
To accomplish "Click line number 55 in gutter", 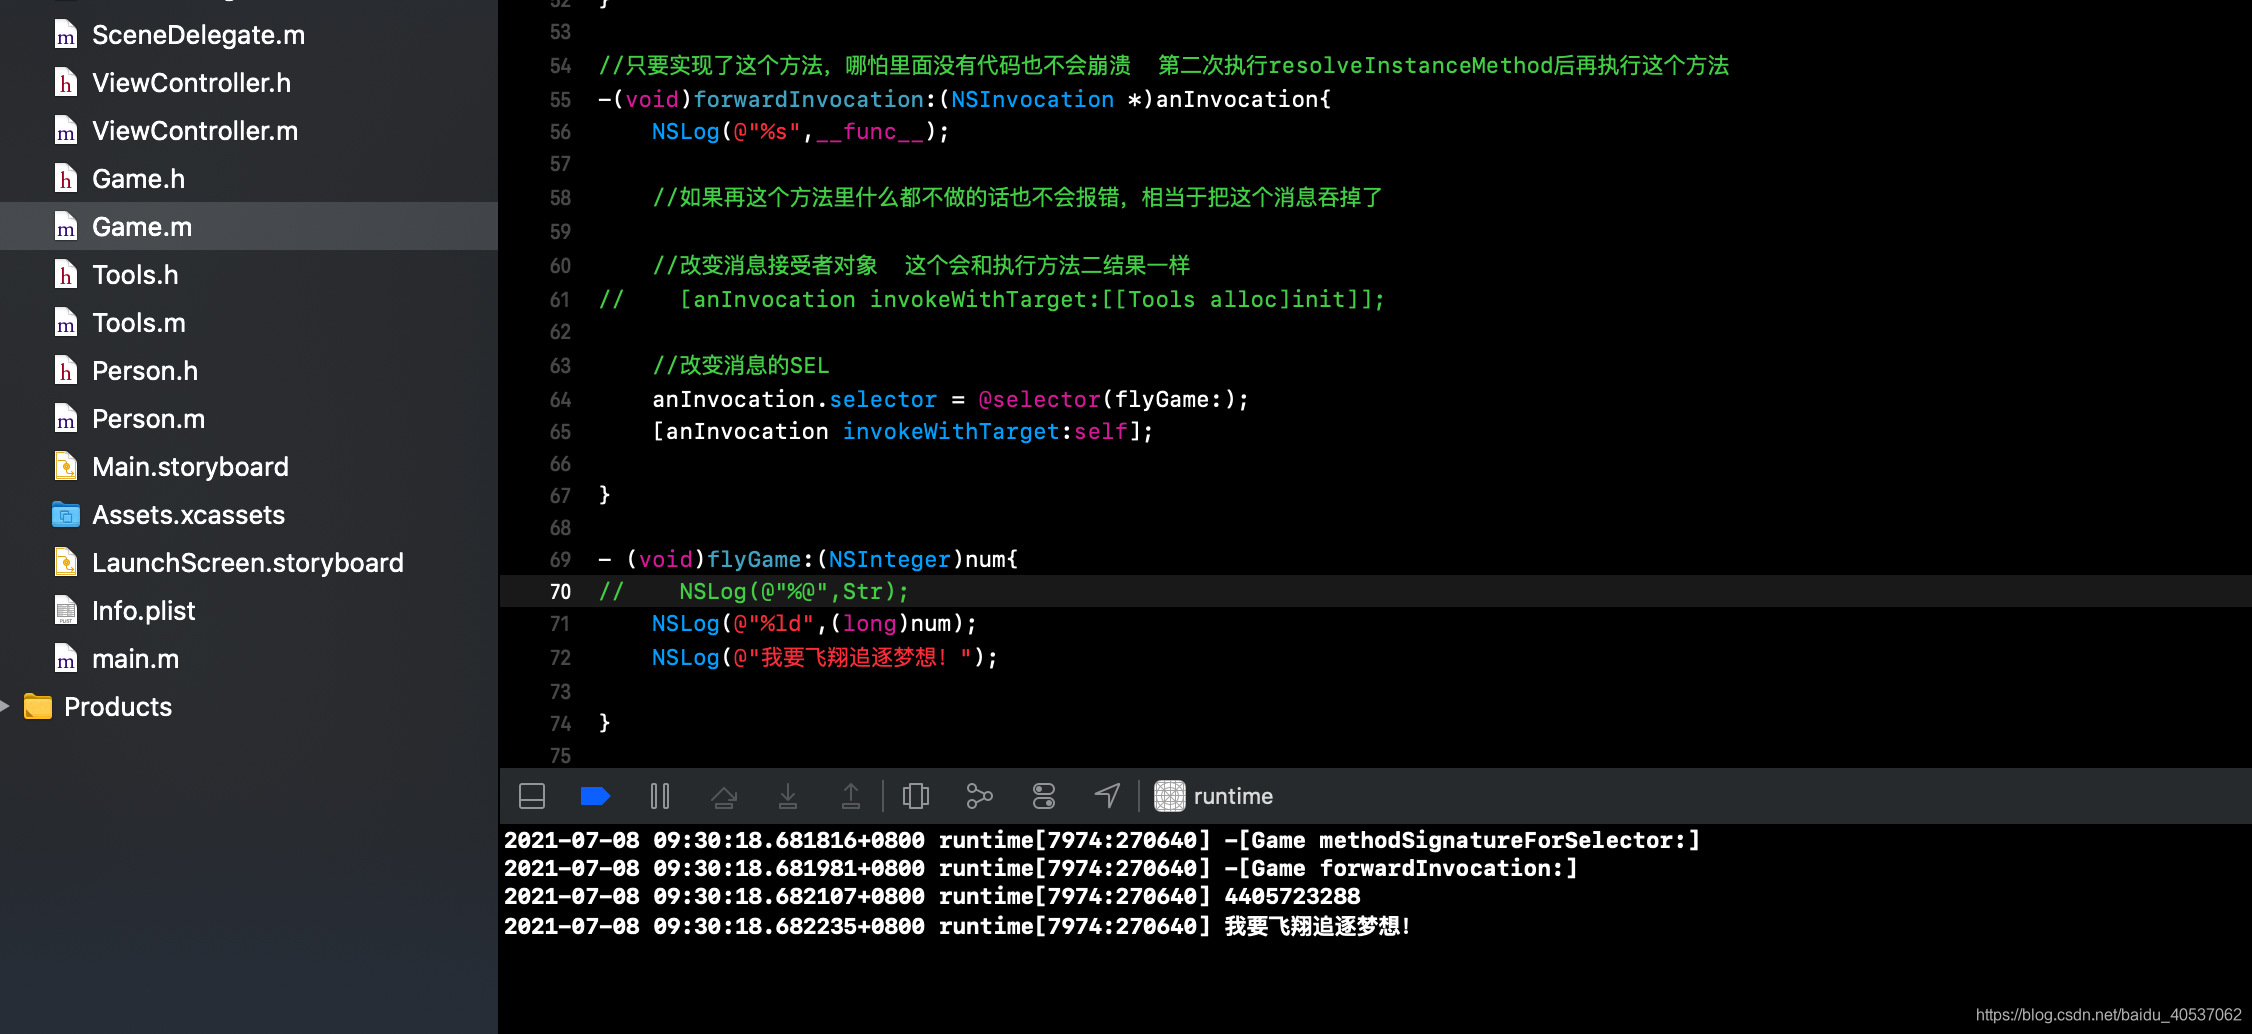I will coord(560,100).
